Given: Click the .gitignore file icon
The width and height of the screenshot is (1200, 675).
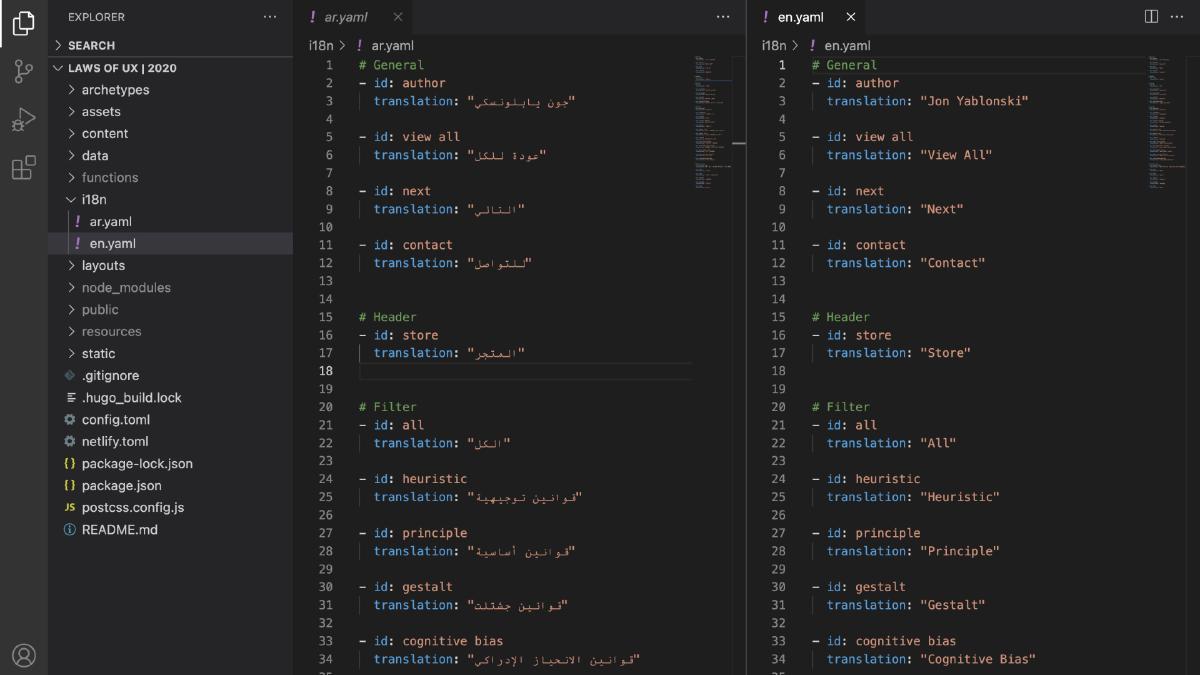Looking at the screenshot, I should [70, 376].
